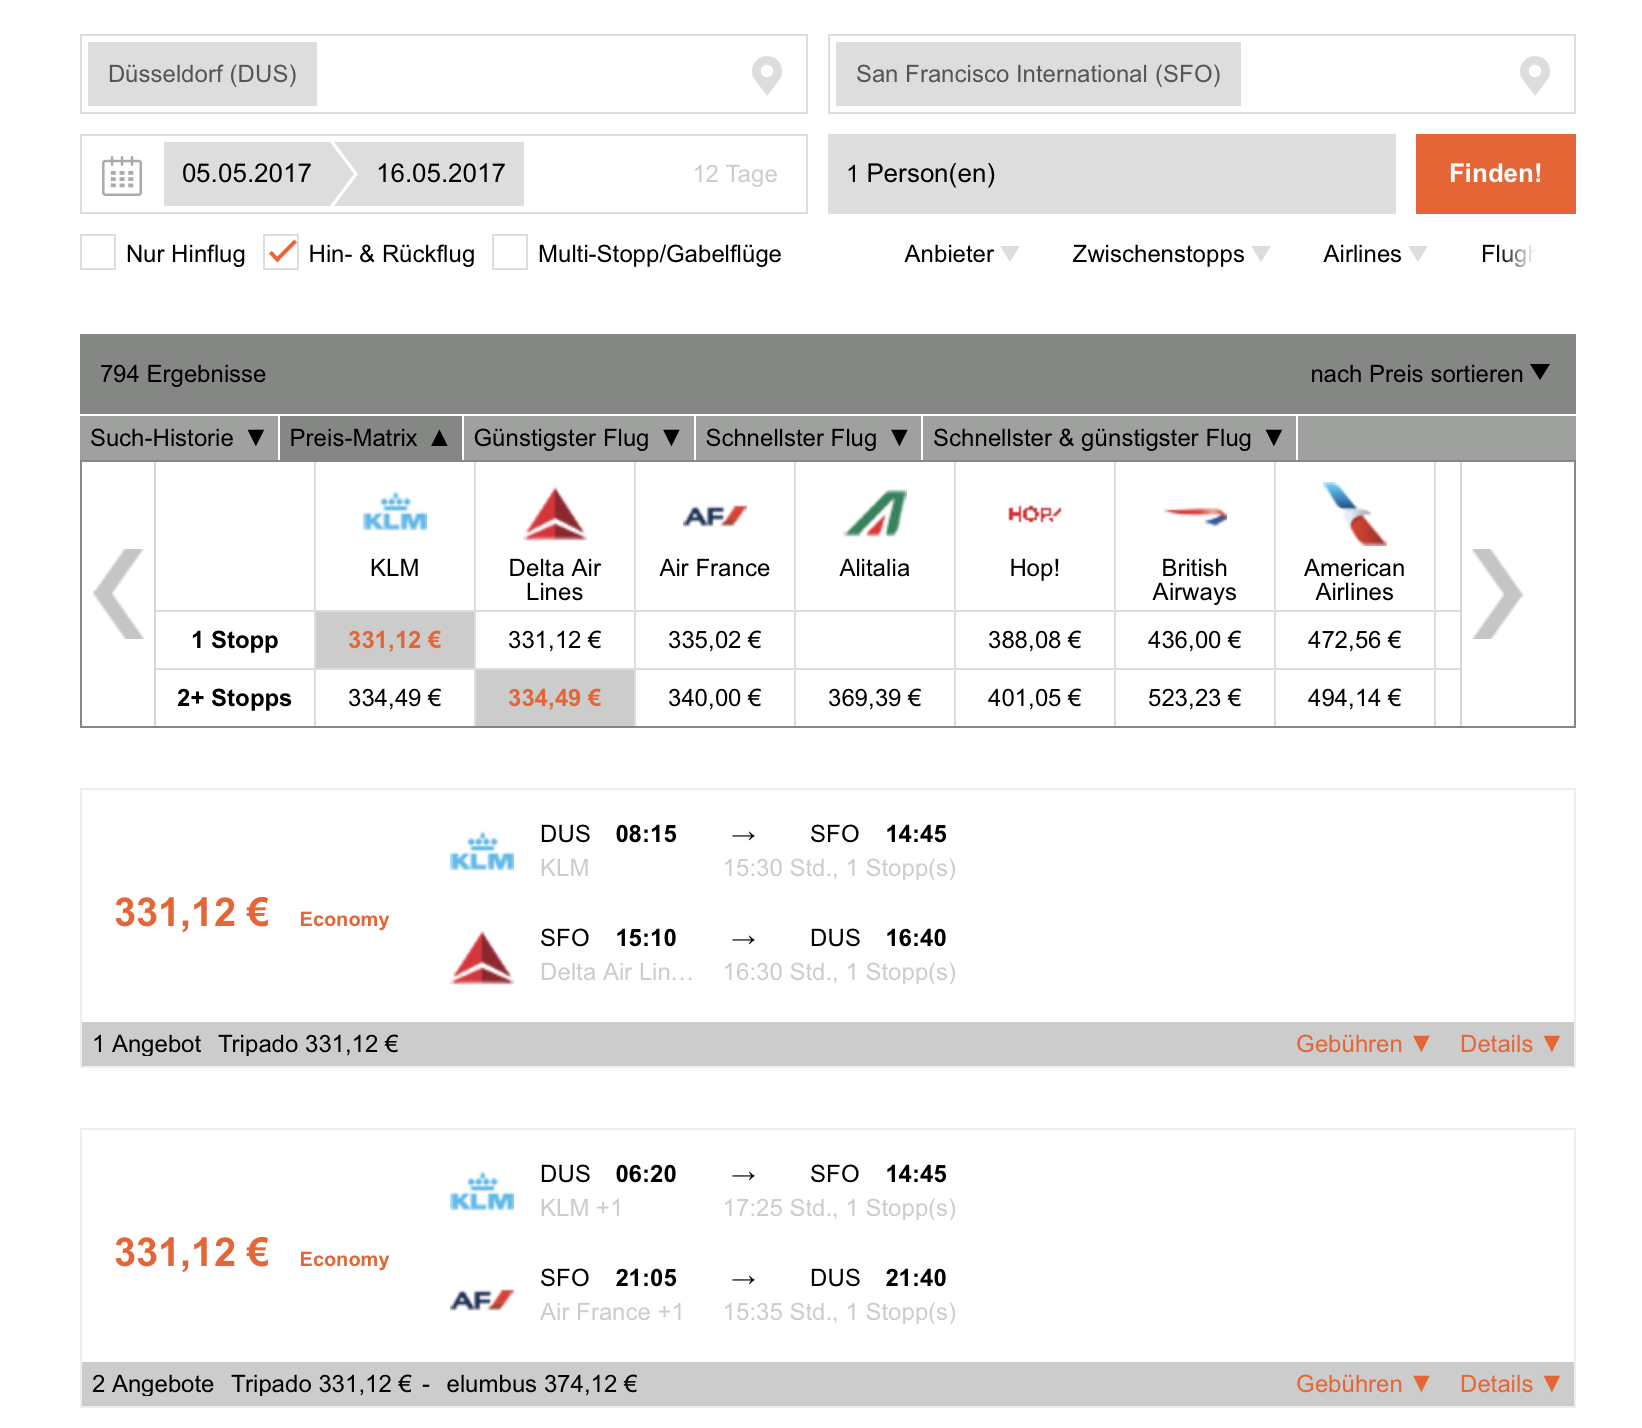Open the 1 Person(en) passenger selector

pyautogui.click(x=1111, y=174)
